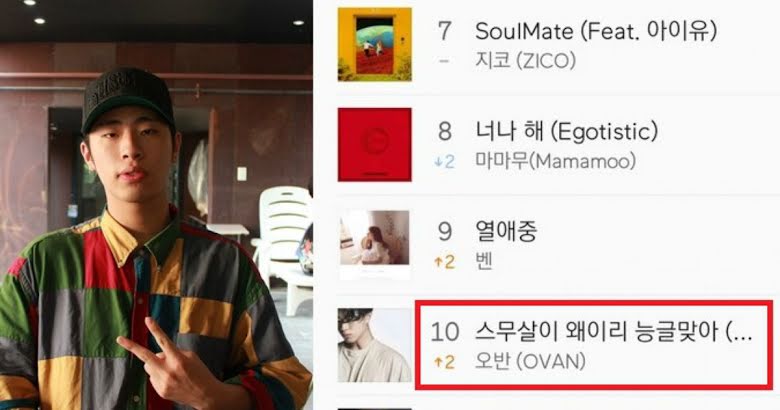
Task: Click the rank number 9
Action: coord(444,231)
